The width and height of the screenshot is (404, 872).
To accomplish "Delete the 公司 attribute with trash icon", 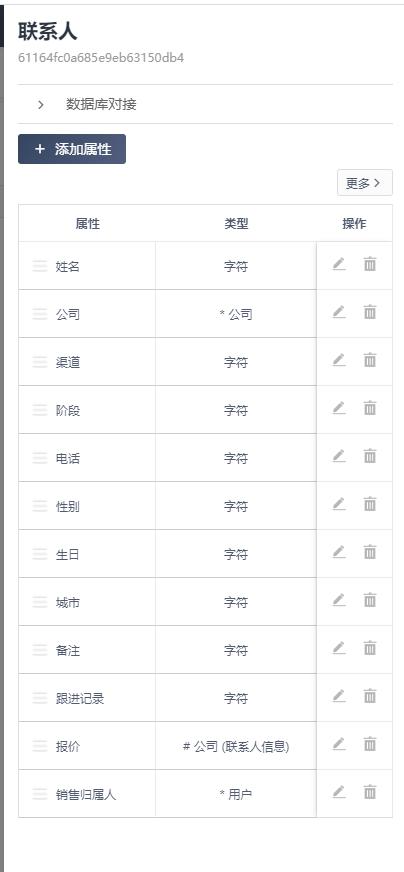I will (x=370, y=312).
